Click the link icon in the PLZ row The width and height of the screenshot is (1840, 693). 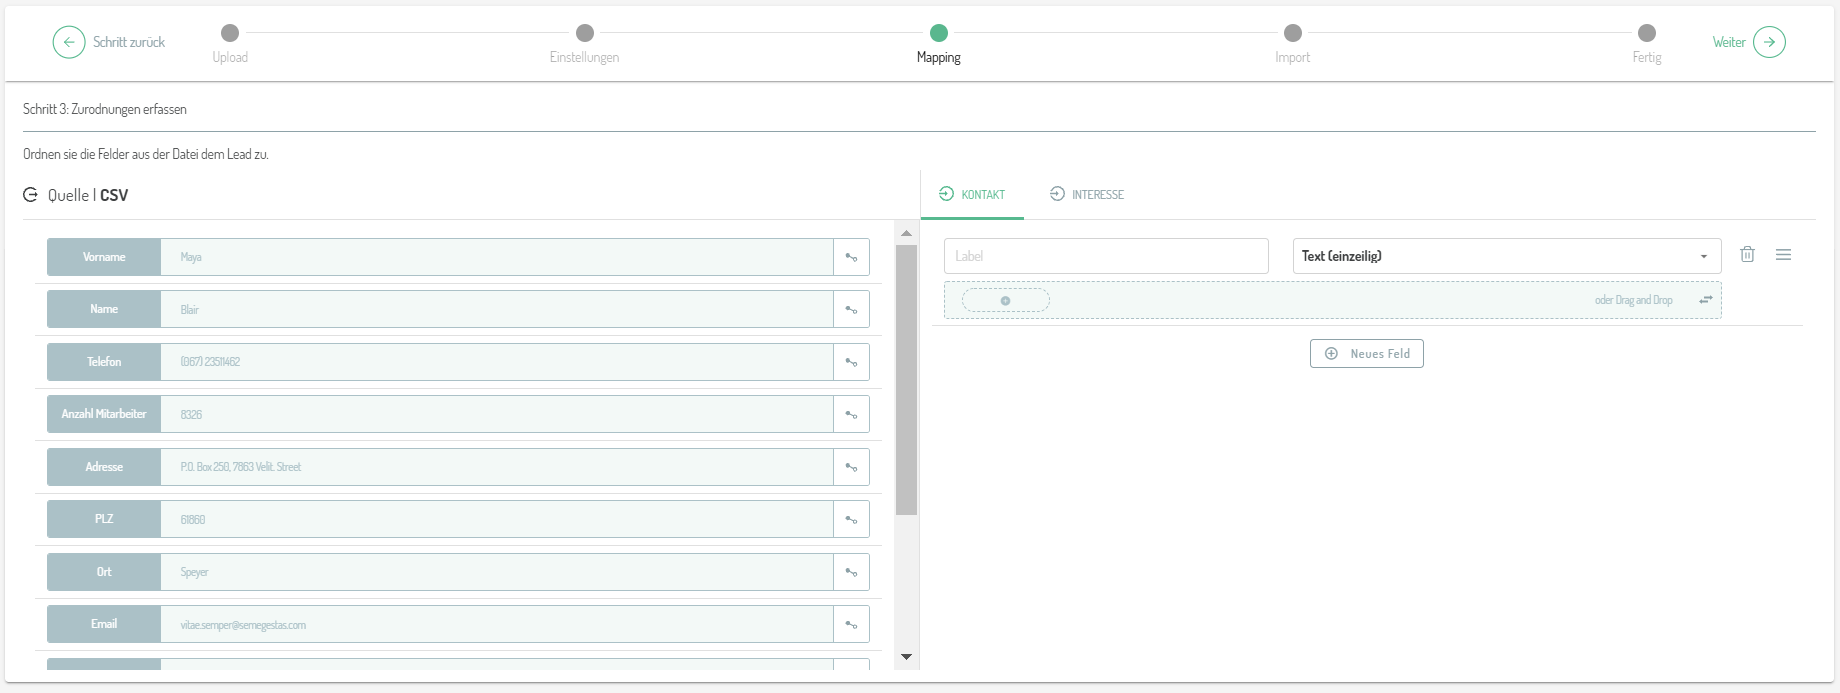[x=851, y=519]
